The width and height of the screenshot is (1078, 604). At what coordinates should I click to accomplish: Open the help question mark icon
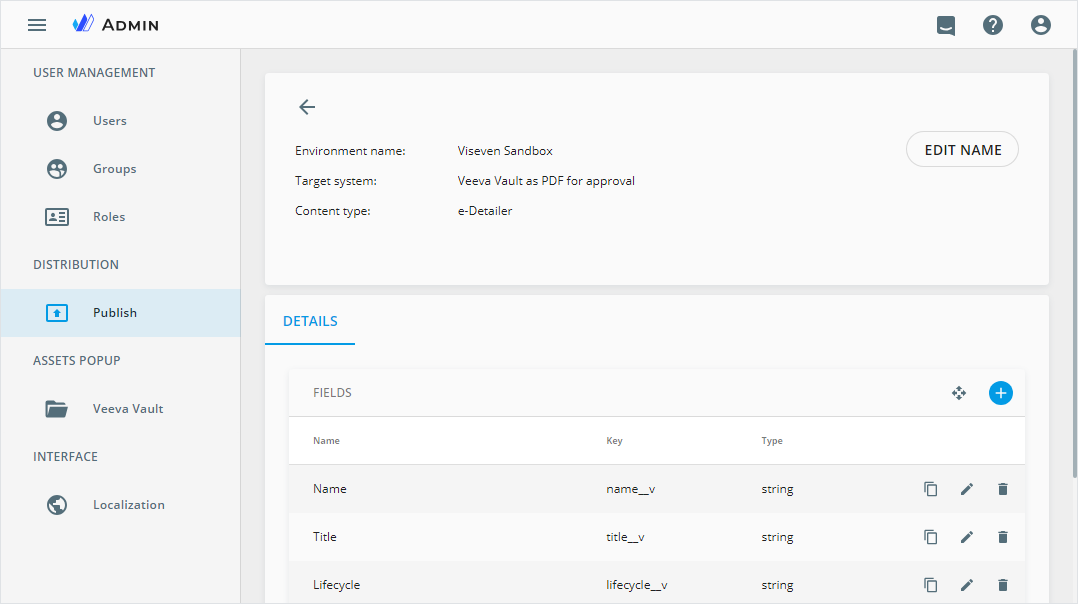pyautogui.click(x=993, y=25)
